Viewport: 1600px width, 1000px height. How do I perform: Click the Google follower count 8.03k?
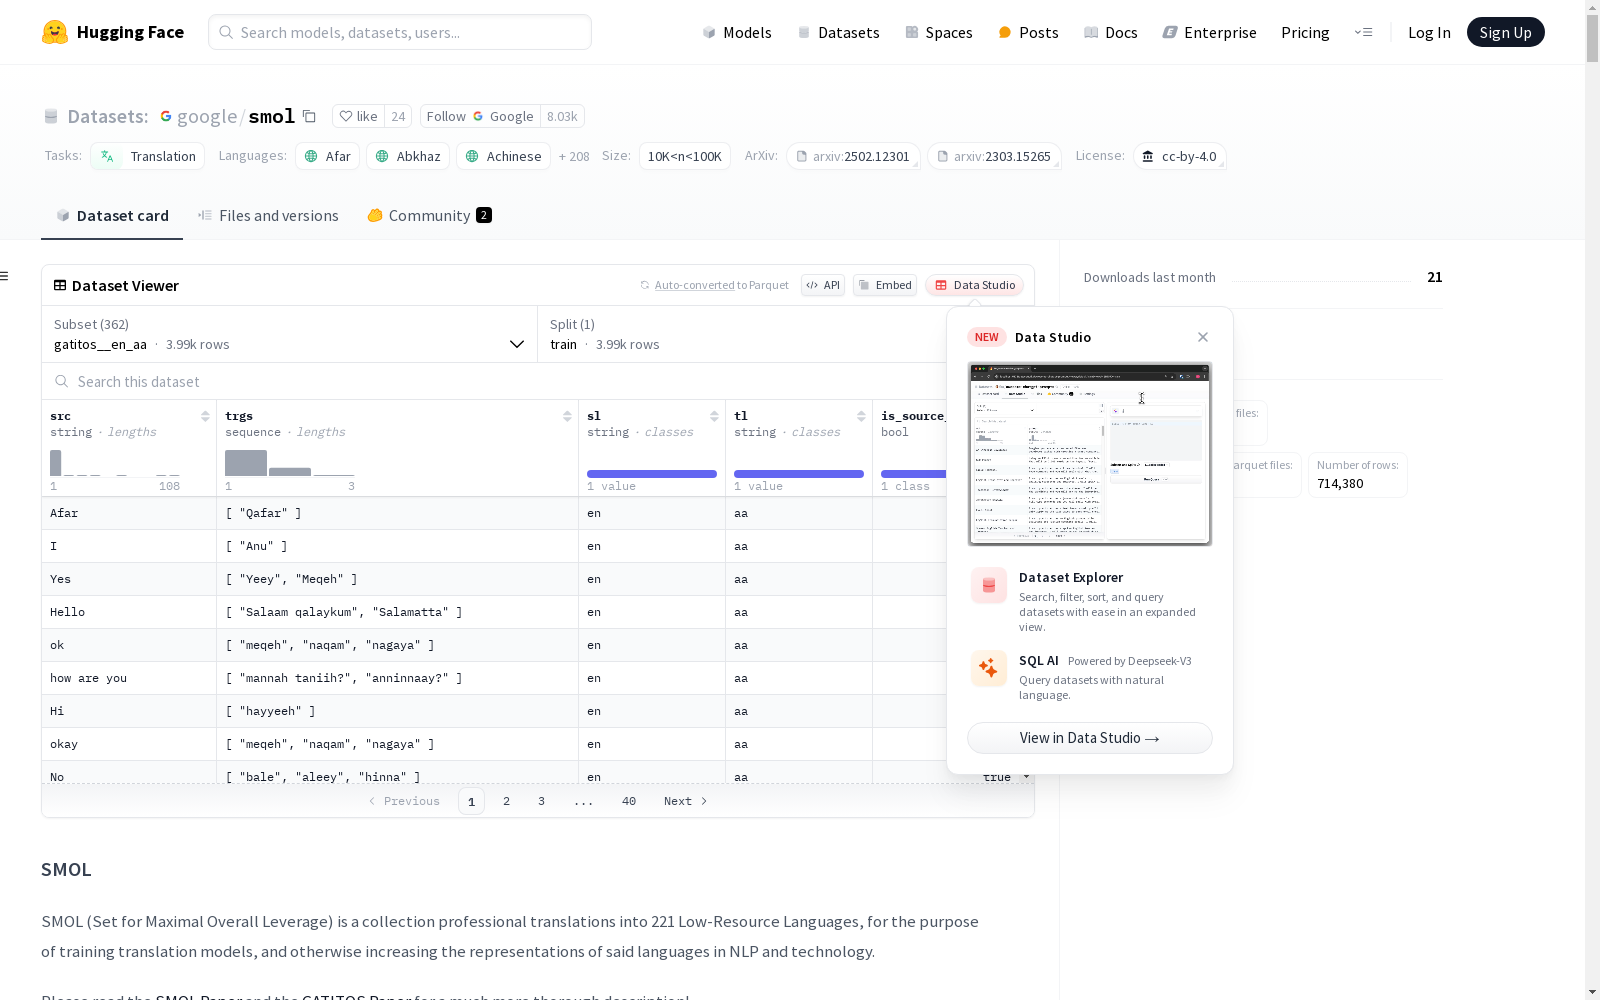tap(562, 116)
